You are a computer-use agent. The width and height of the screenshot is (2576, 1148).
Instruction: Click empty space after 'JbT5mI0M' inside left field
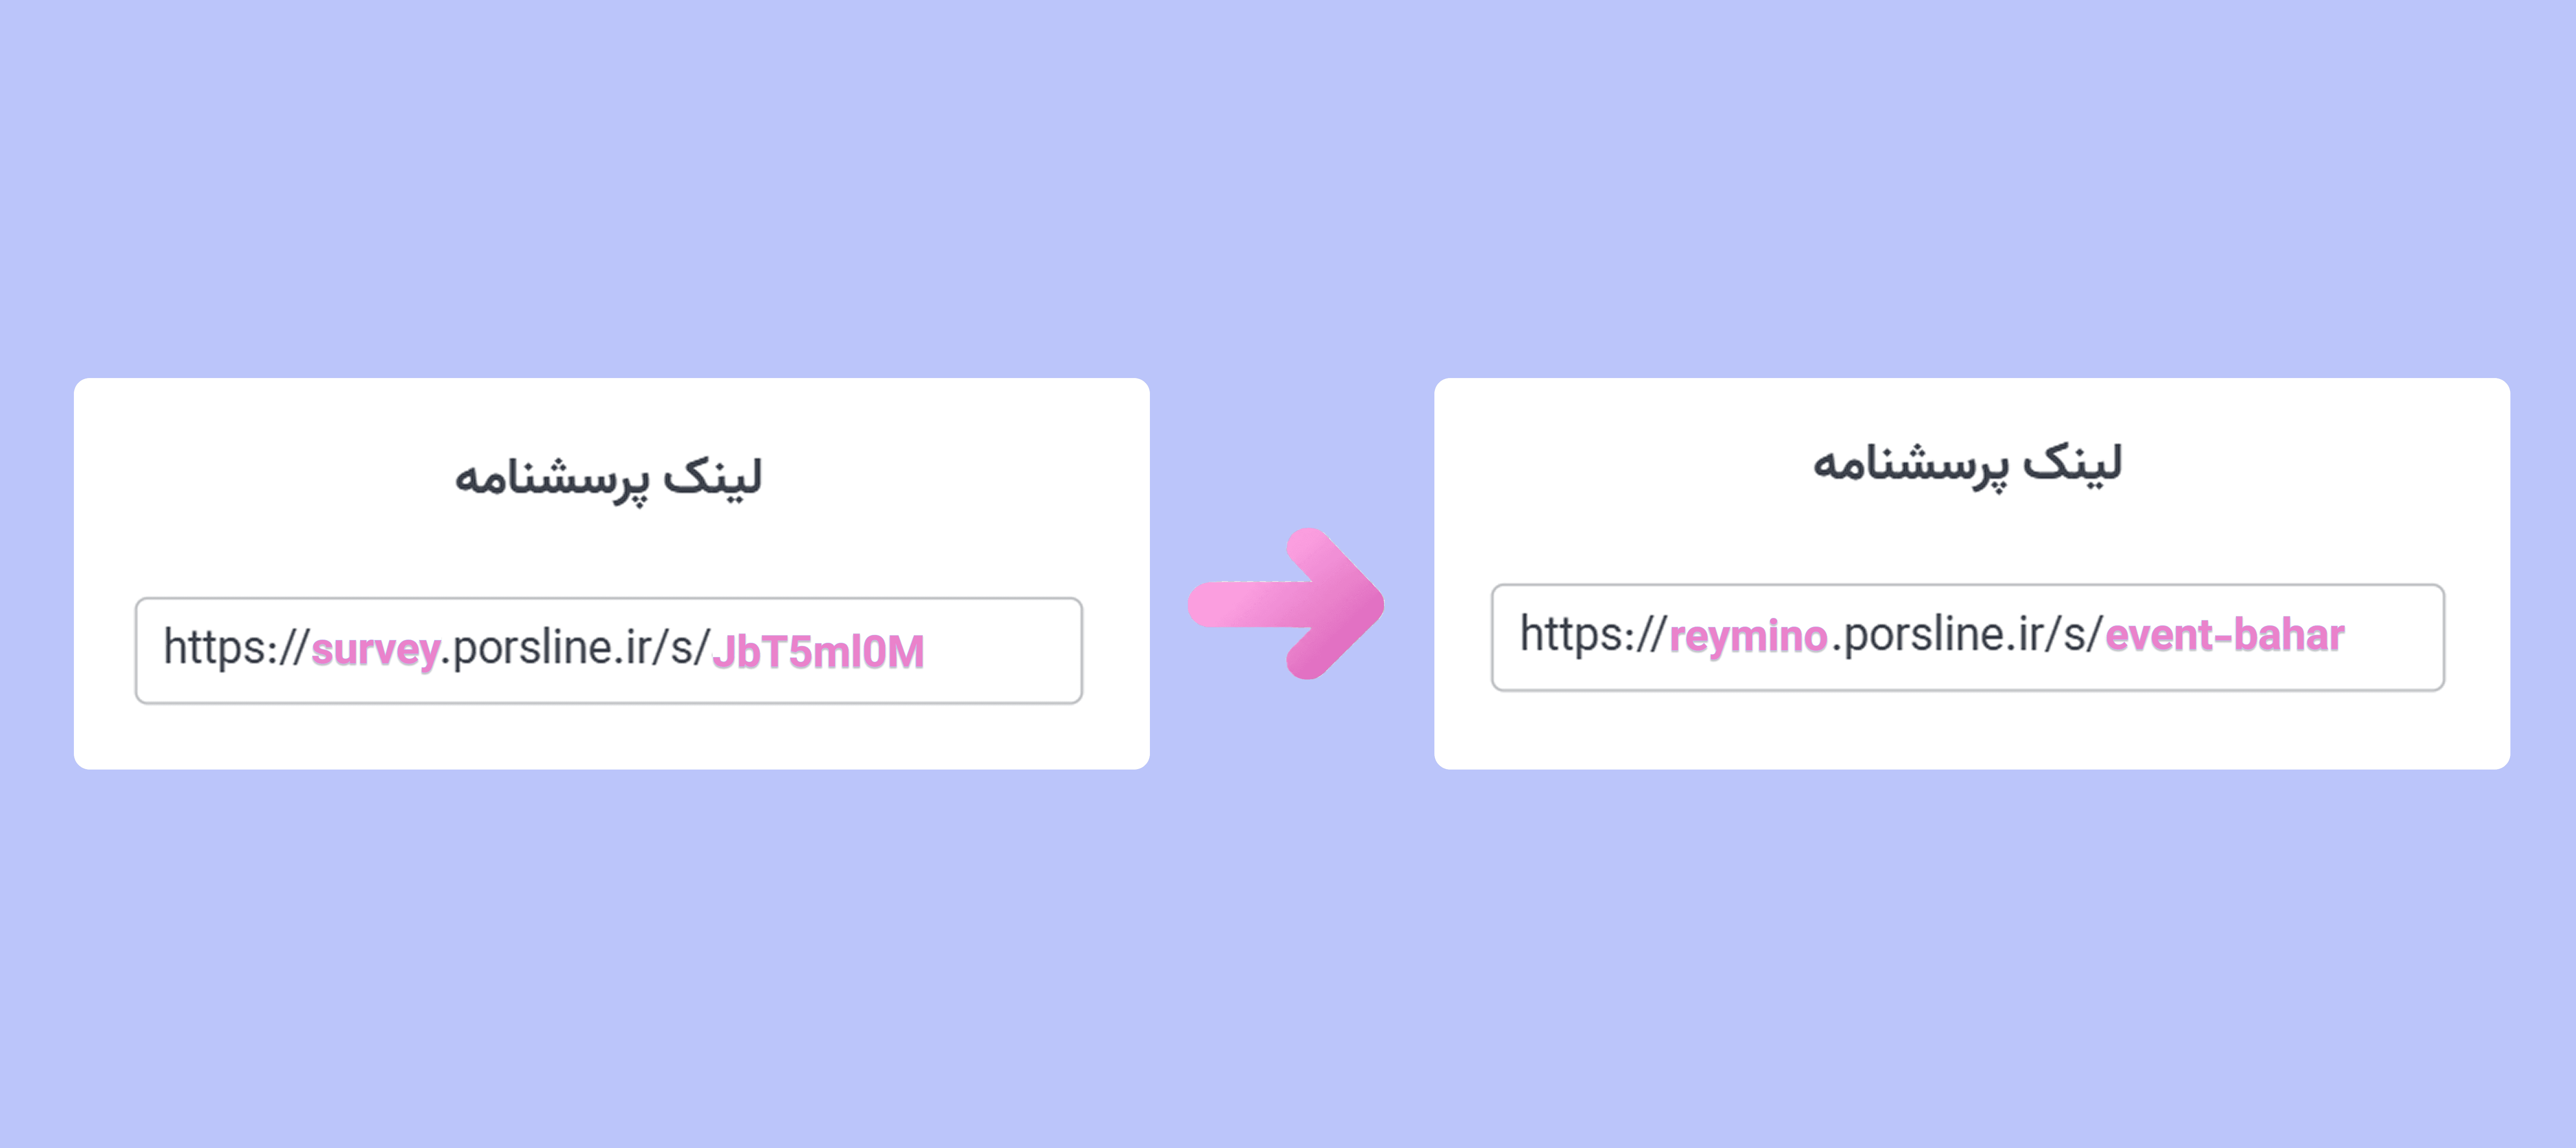(x=1002, y=651)
